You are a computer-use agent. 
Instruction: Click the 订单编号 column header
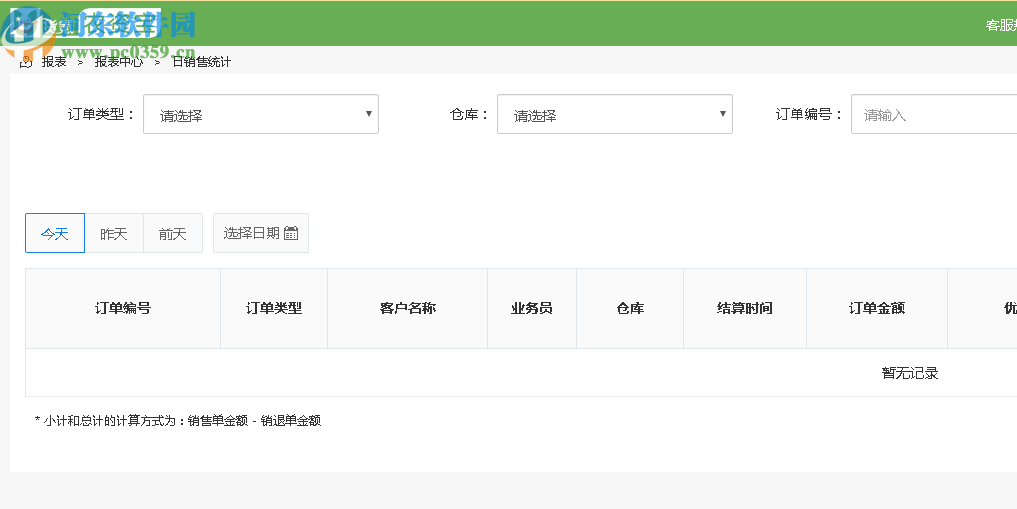pos(123,309)
